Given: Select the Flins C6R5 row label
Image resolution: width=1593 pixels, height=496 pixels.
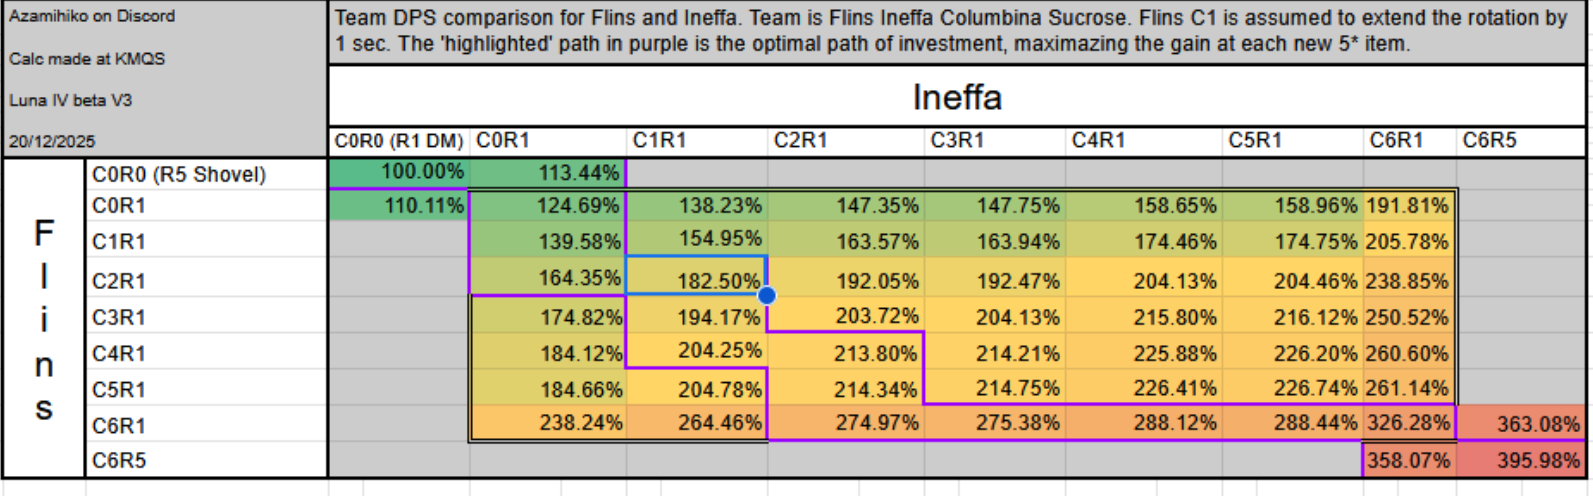Looking at the screenshot, I should click(206, 461).
